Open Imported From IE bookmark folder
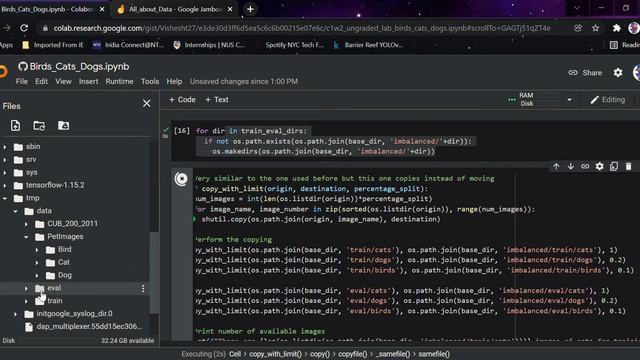This screenshot has height=360, width=640. (53, 45)
